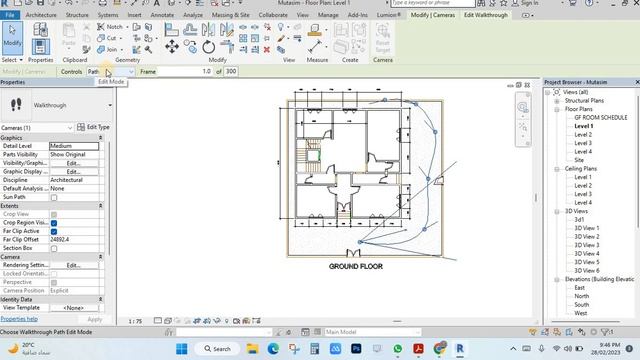This screenshot has height=360, width=640.
Task: Click the view scale 1:75
Action: tap(135, 321)
